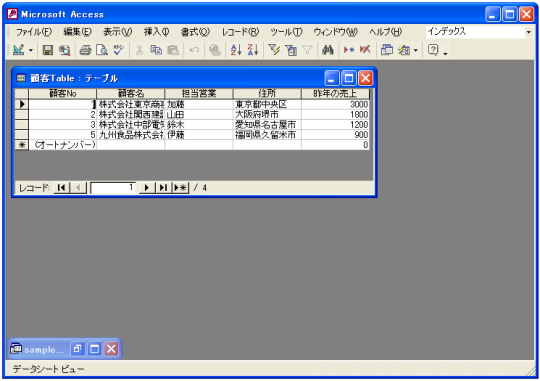Viewport: 540px width, 381px height.
Task: Go to next record in navigator
Action: 147,188
